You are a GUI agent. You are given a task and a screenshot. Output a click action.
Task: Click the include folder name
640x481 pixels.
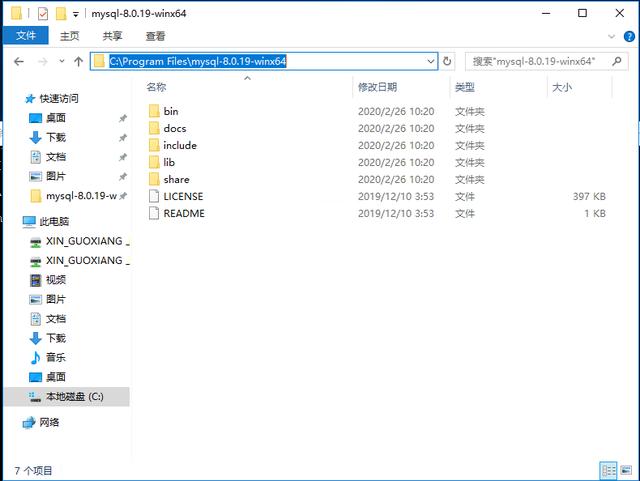pyautogui.click(x=180, y=145)
